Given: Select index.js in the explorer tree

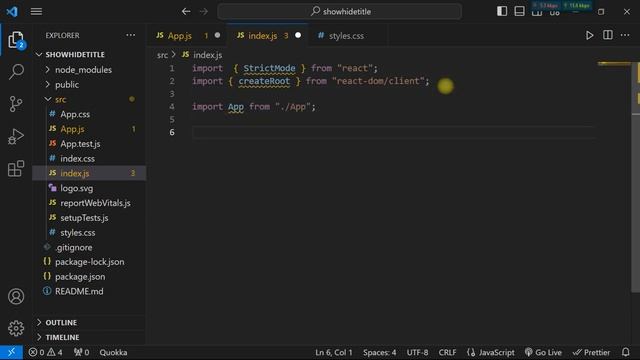Looking at the screenshot, I should click(89, 173).
